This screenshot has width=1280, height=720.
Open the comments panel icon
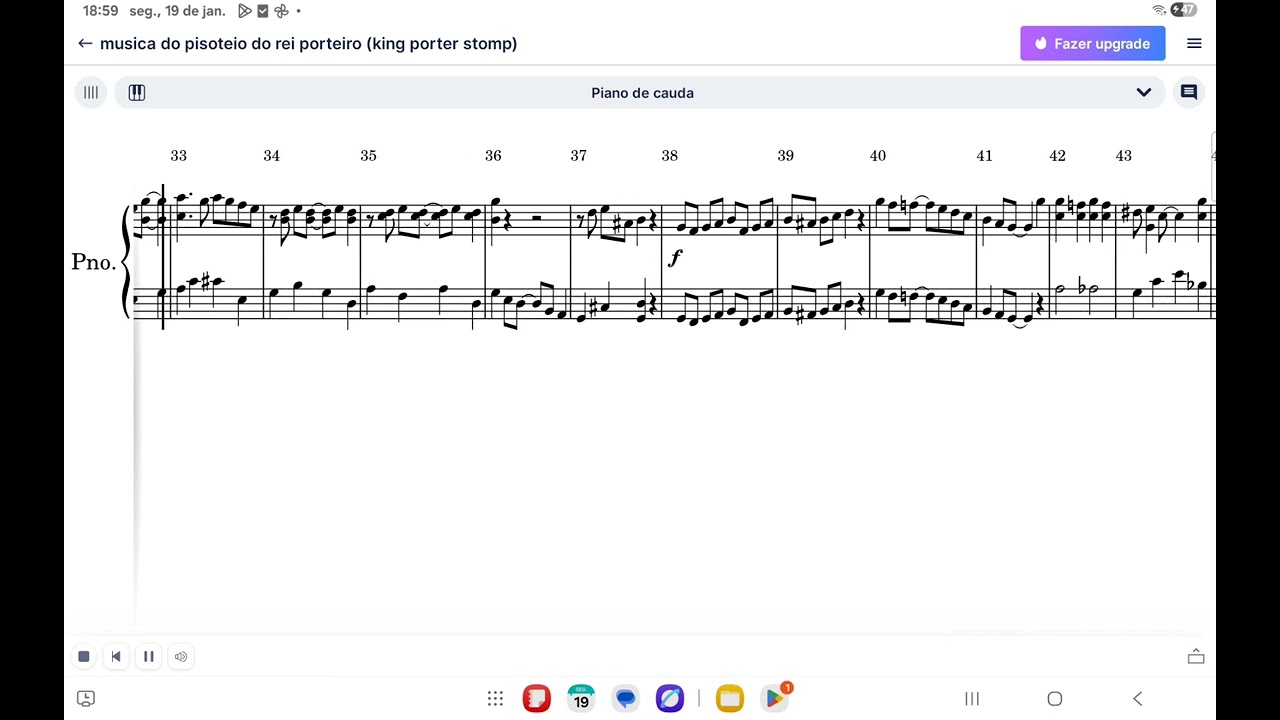point(1189,92)
